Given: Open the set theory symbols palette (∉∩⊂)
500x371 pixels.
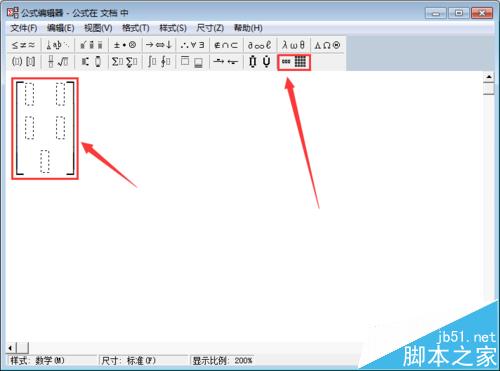Looking at the screenshot, I should (226, 45).
